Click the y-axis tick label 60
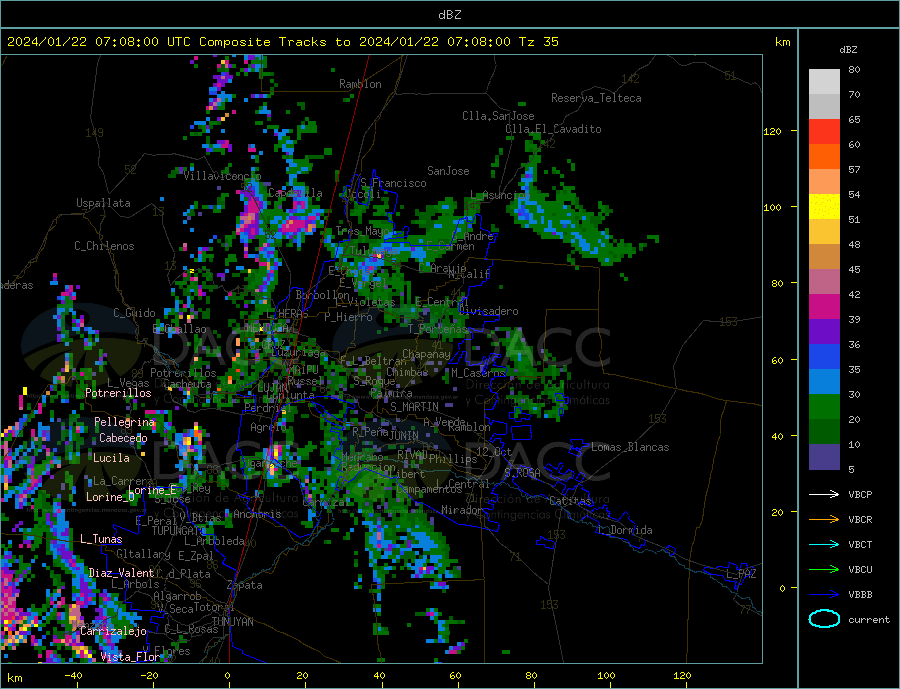This screenshot has width=900, height=689. click(x=777, y=361)
